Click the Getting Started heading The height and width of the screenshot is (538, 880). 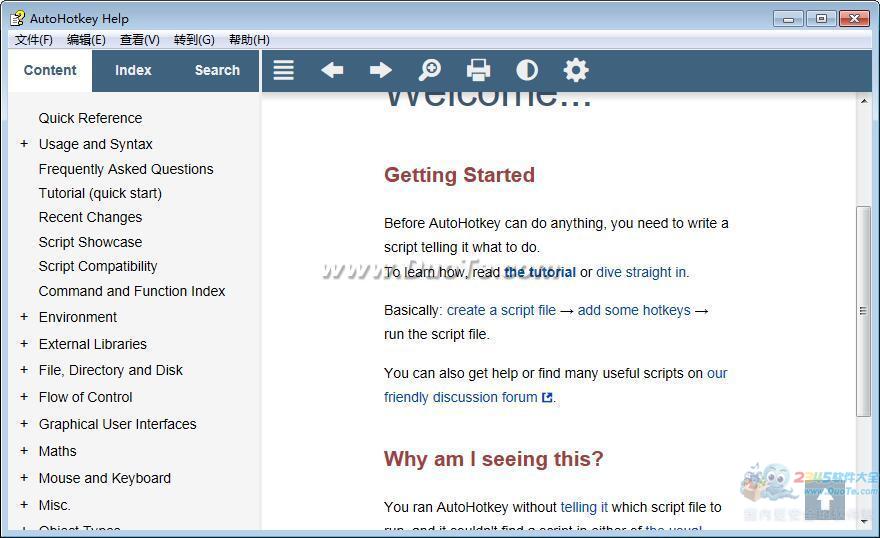(x=459, y=175)
